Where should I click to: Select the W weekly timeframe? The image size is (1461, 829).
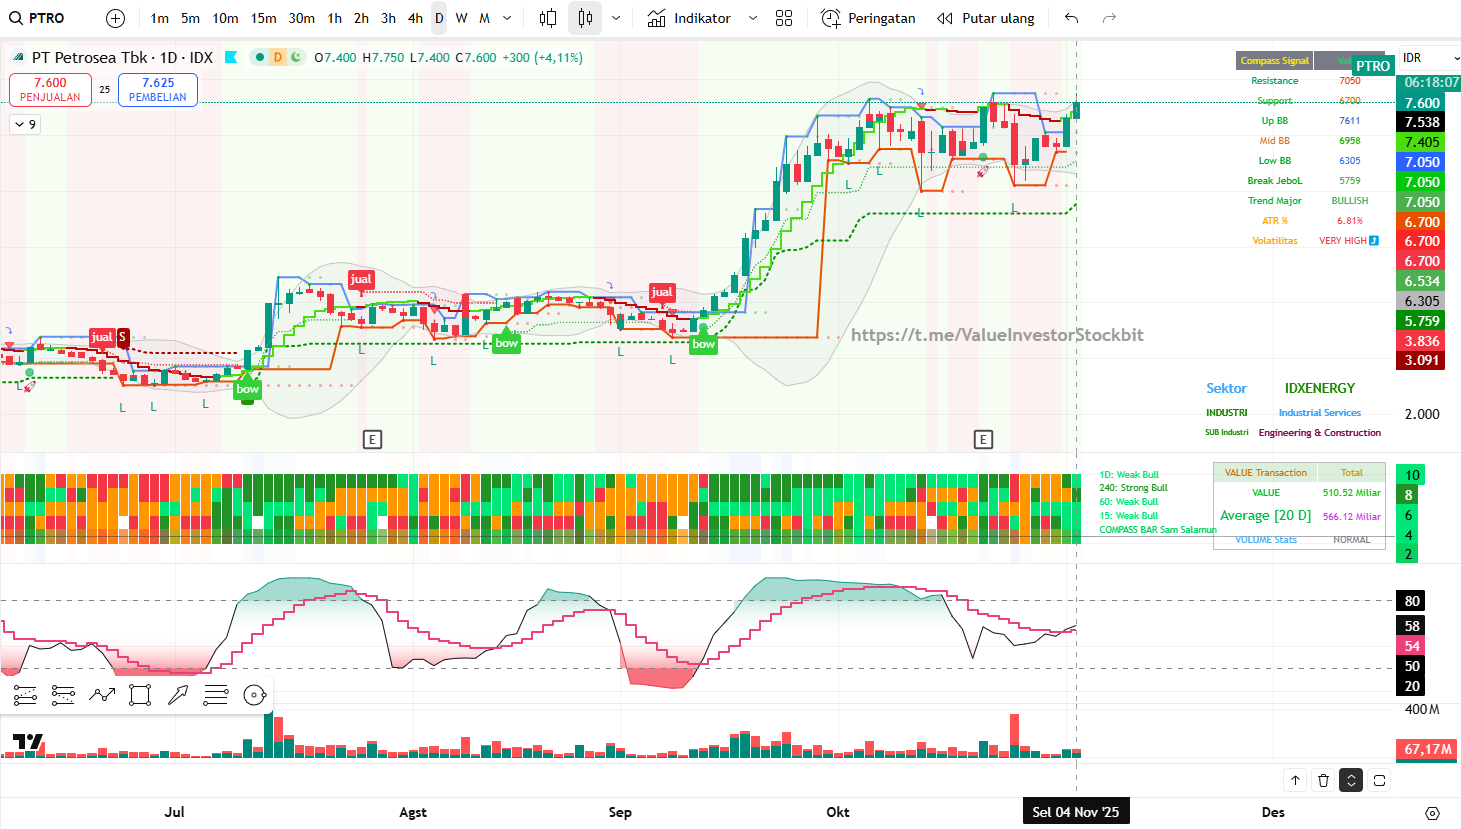click(x=461, y=18)
